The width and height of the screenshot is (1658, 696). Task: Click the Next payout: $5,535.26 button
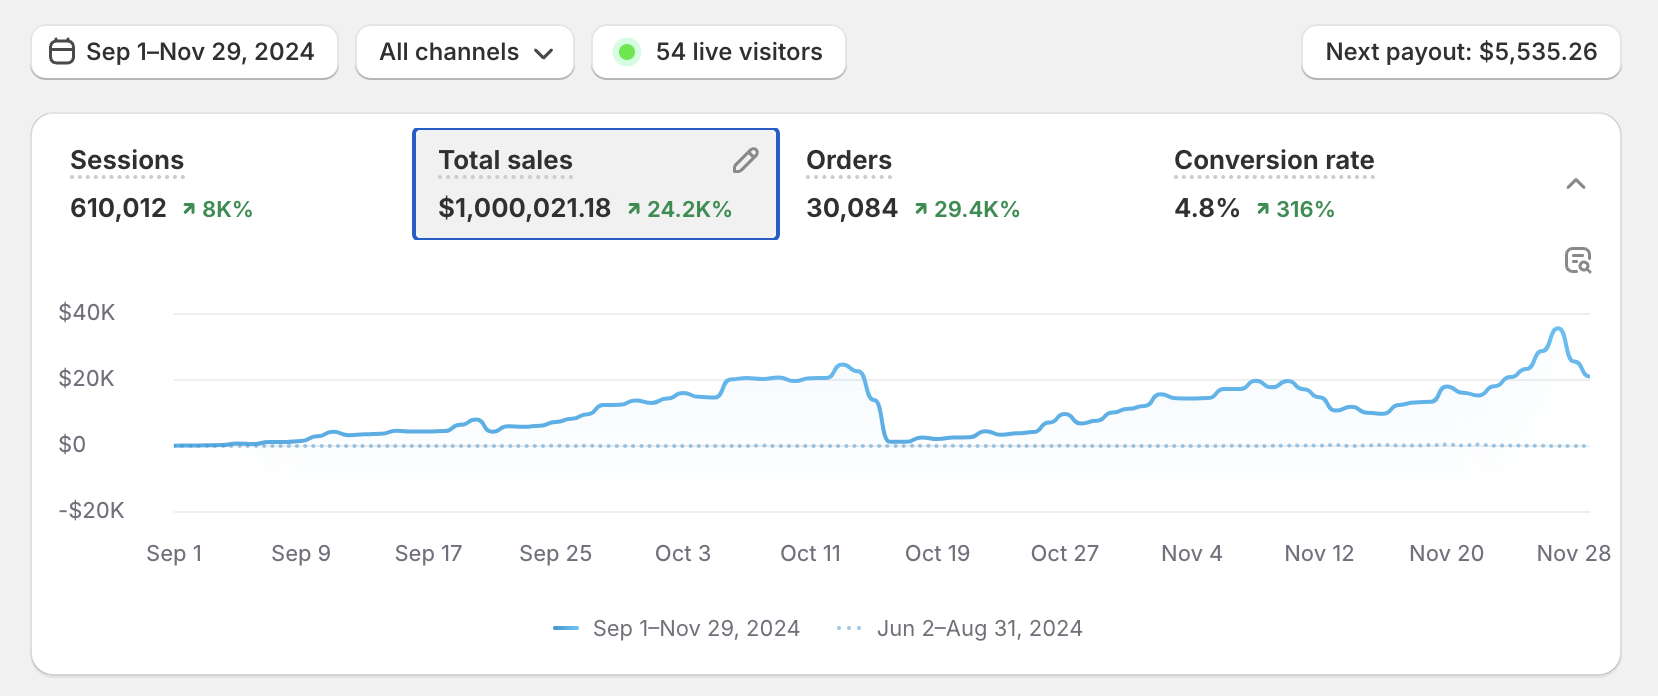pyautogui.click(x=1461, y=52)
